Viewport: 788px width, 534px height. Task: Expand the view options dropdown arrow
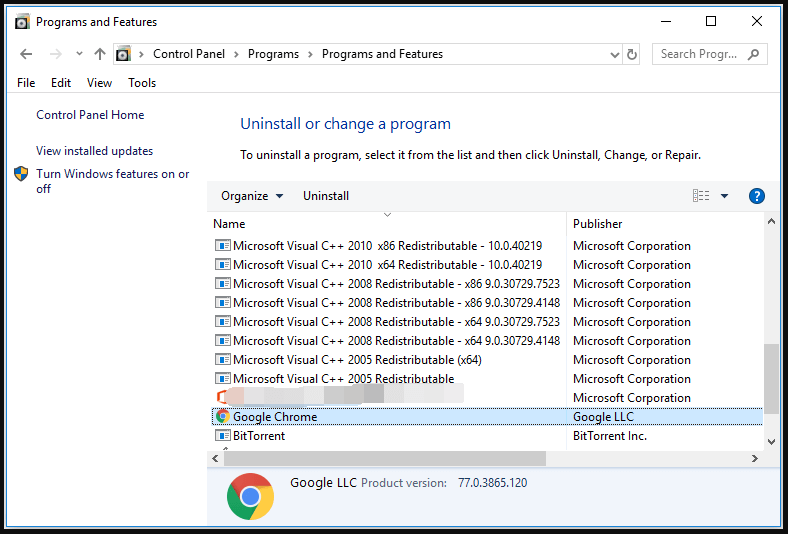coord(724,196)
